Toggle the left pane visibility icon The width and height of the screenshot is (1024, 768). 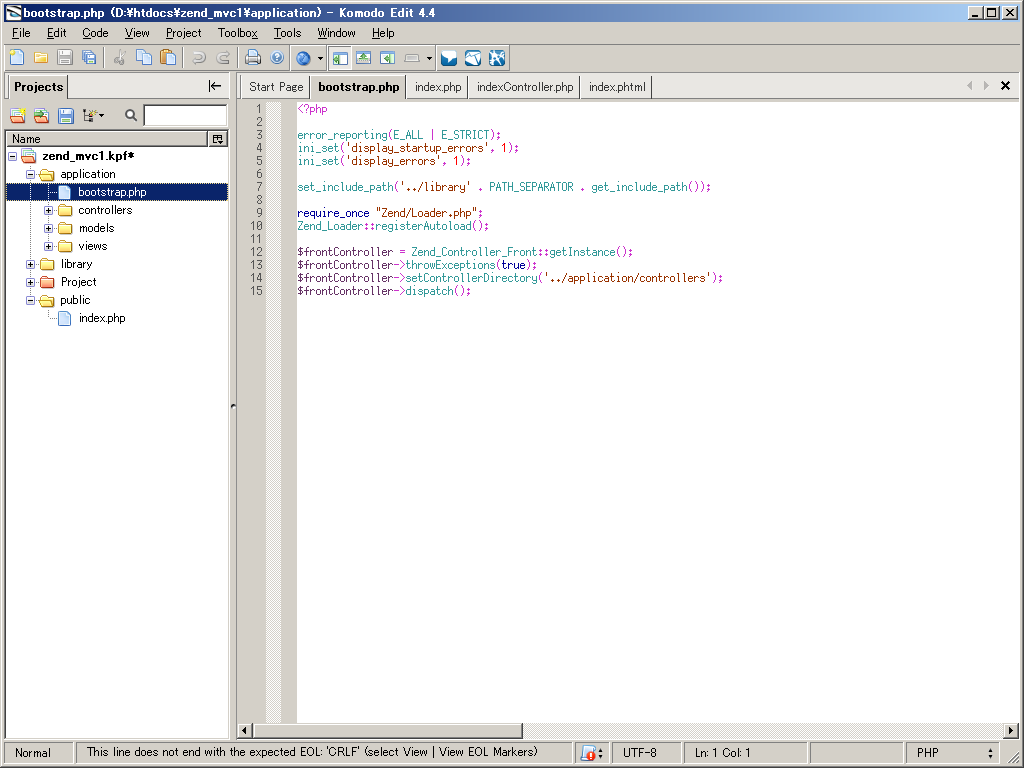340,58
